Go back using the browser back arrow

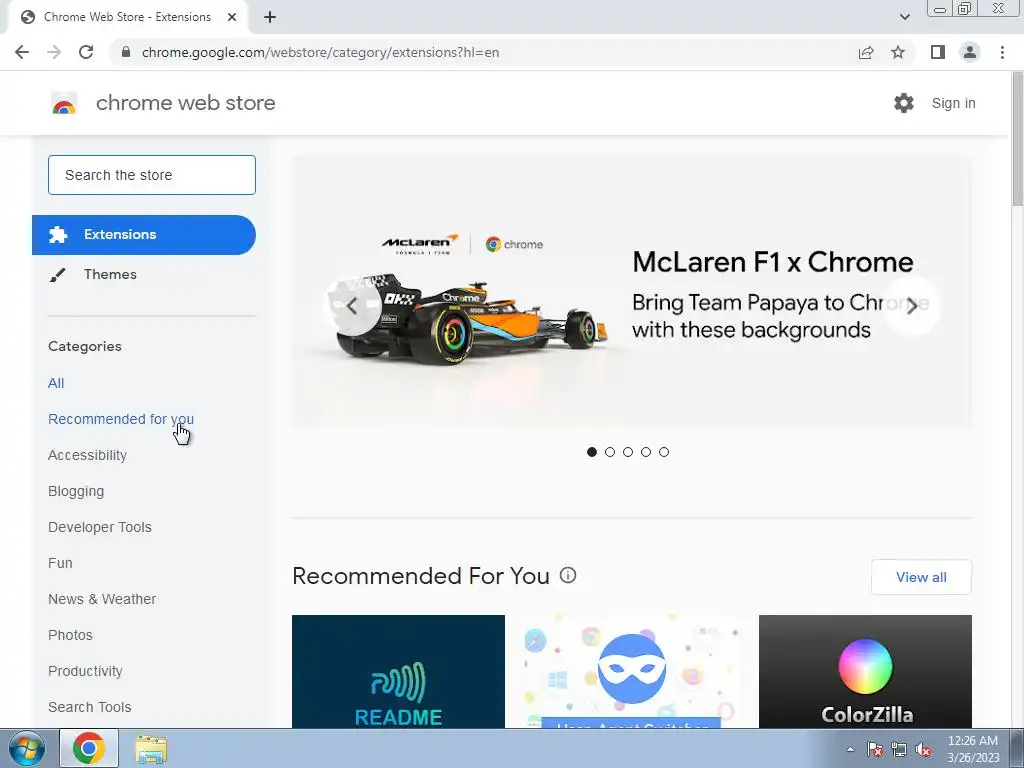pos(22,52)
